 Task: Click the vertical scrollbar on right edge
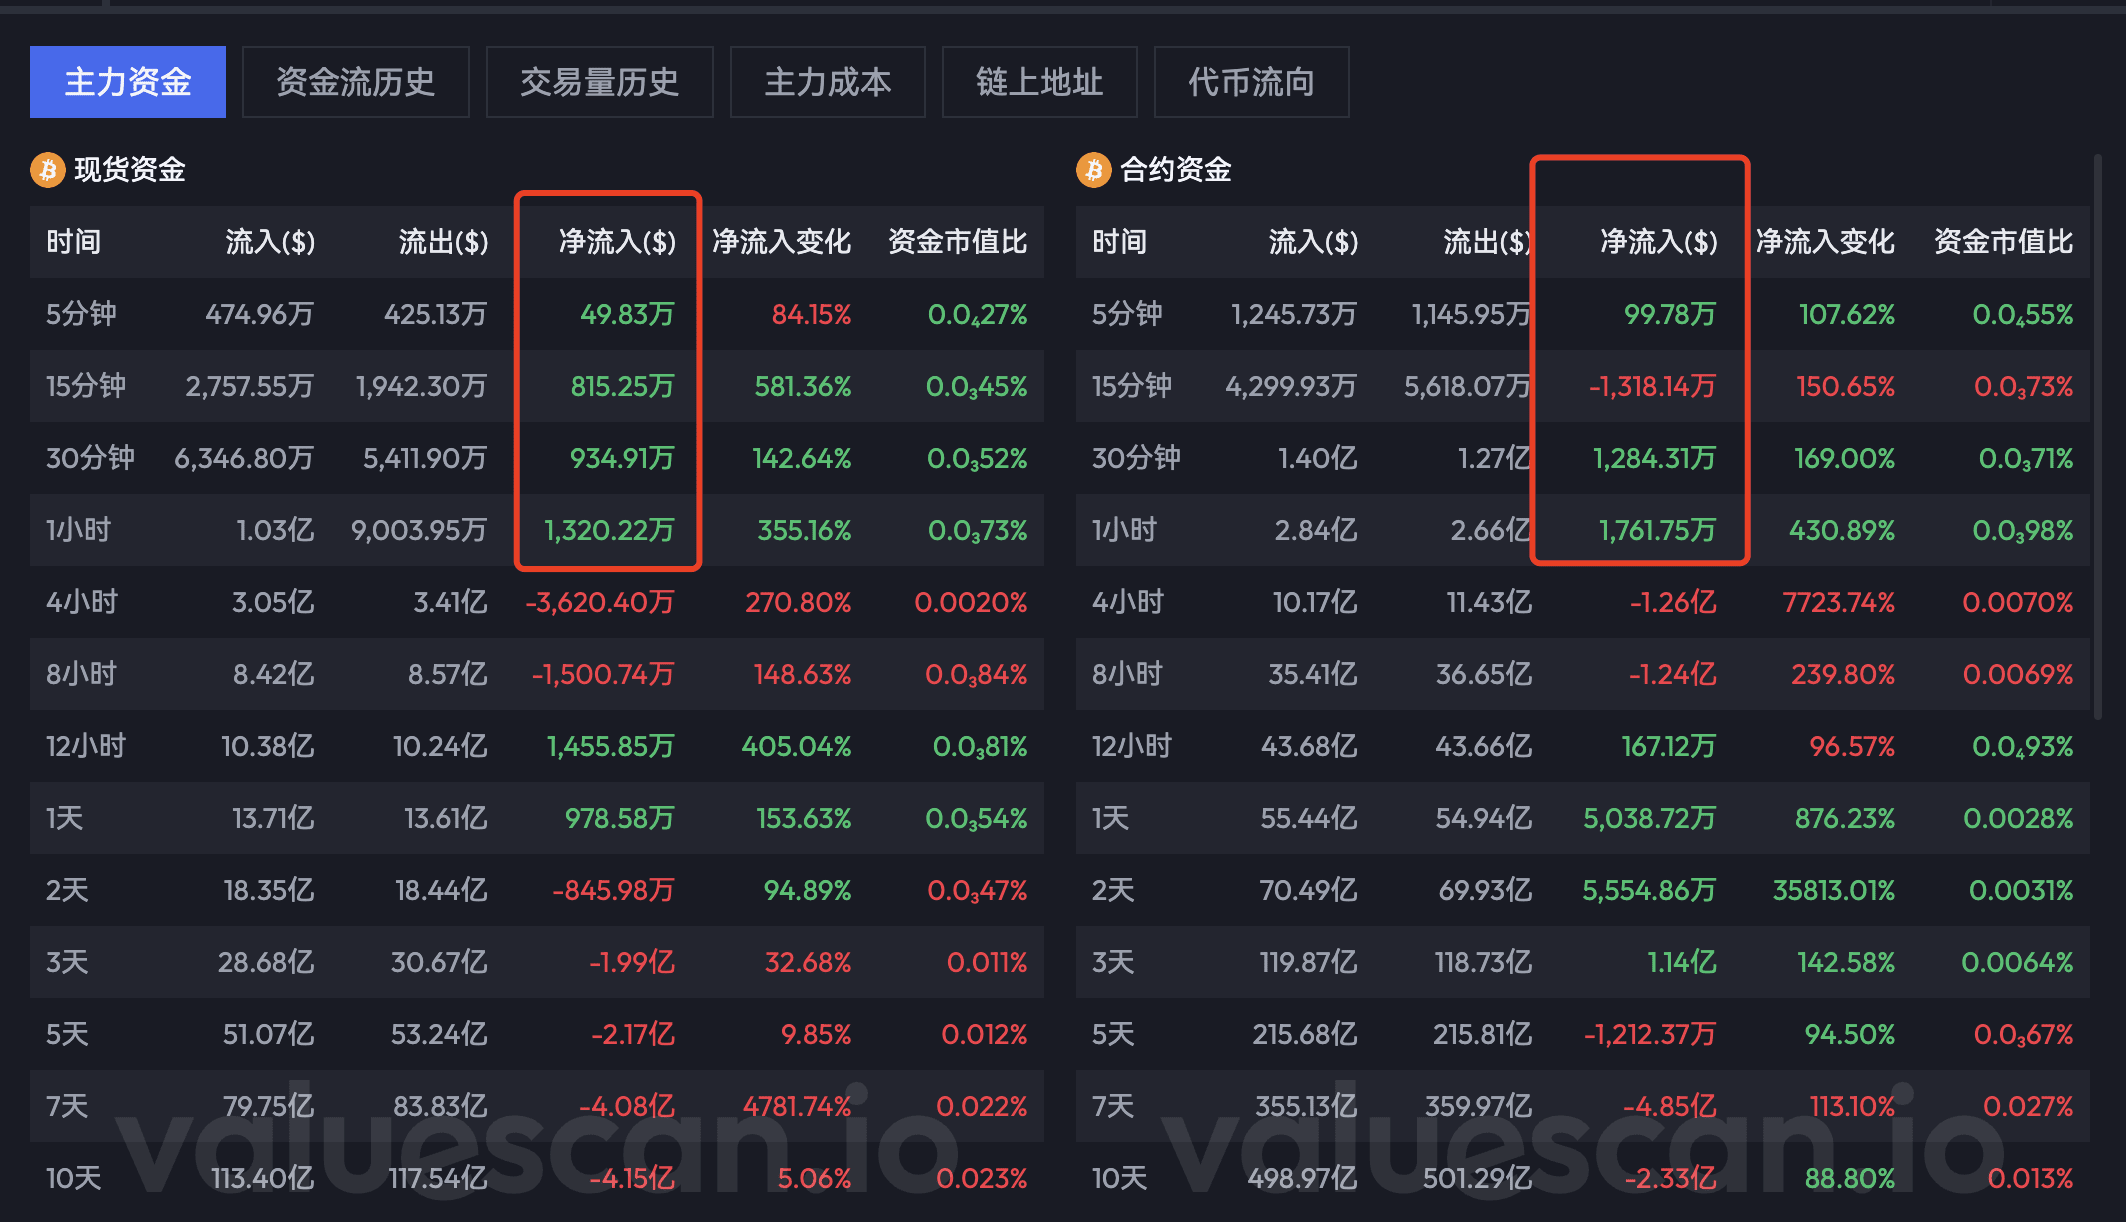2098,437
